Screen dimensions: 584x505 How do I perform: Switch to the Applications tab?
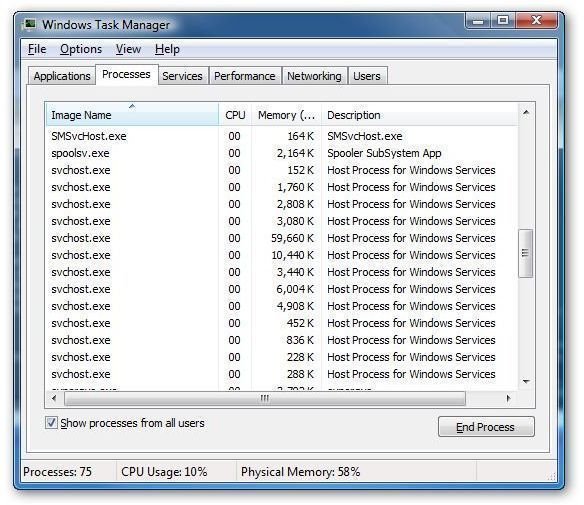point(62,76)
